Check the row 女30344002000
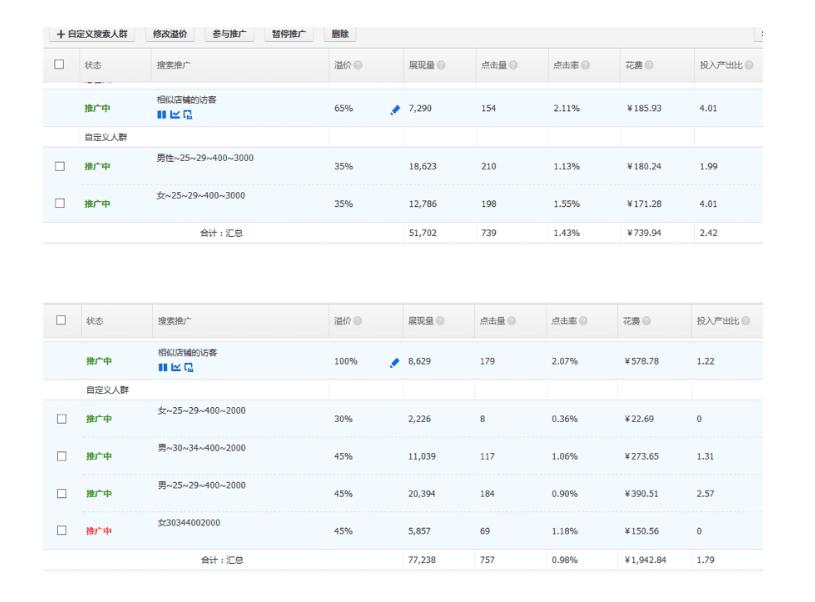The height and width of the screenshot is (602, 815). point(61,530)
